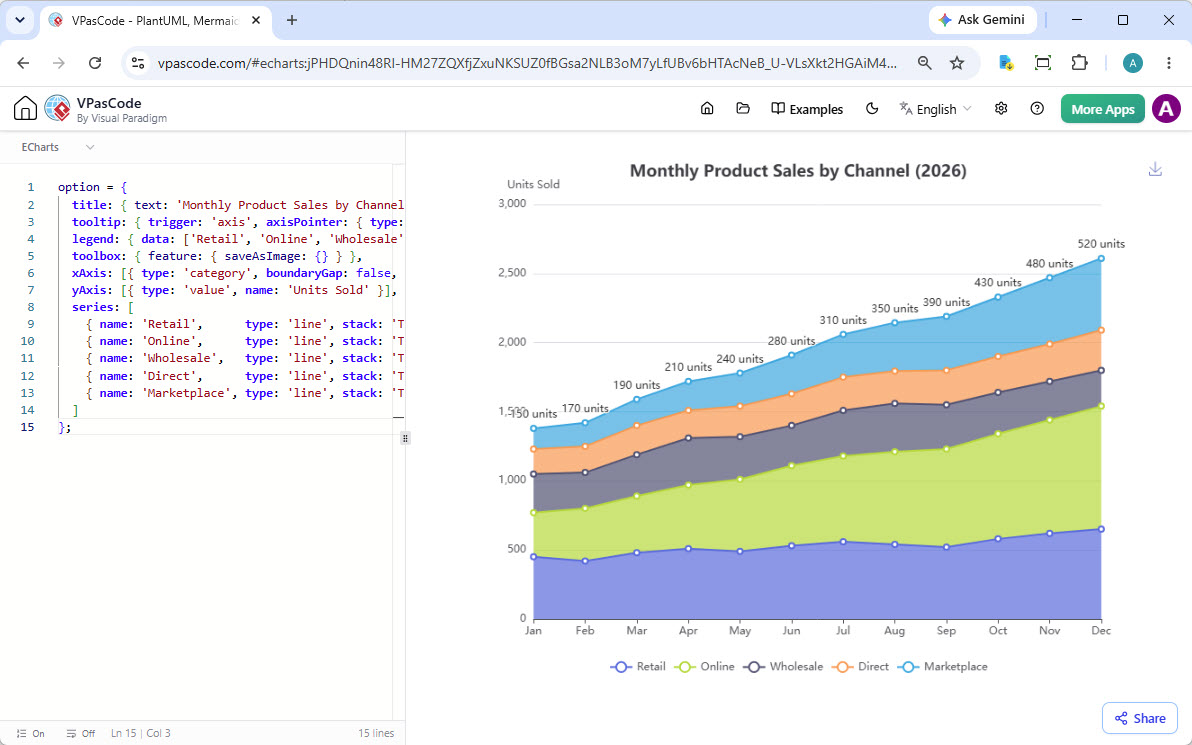Open the VPasCode home icon in header

[25, 109]
